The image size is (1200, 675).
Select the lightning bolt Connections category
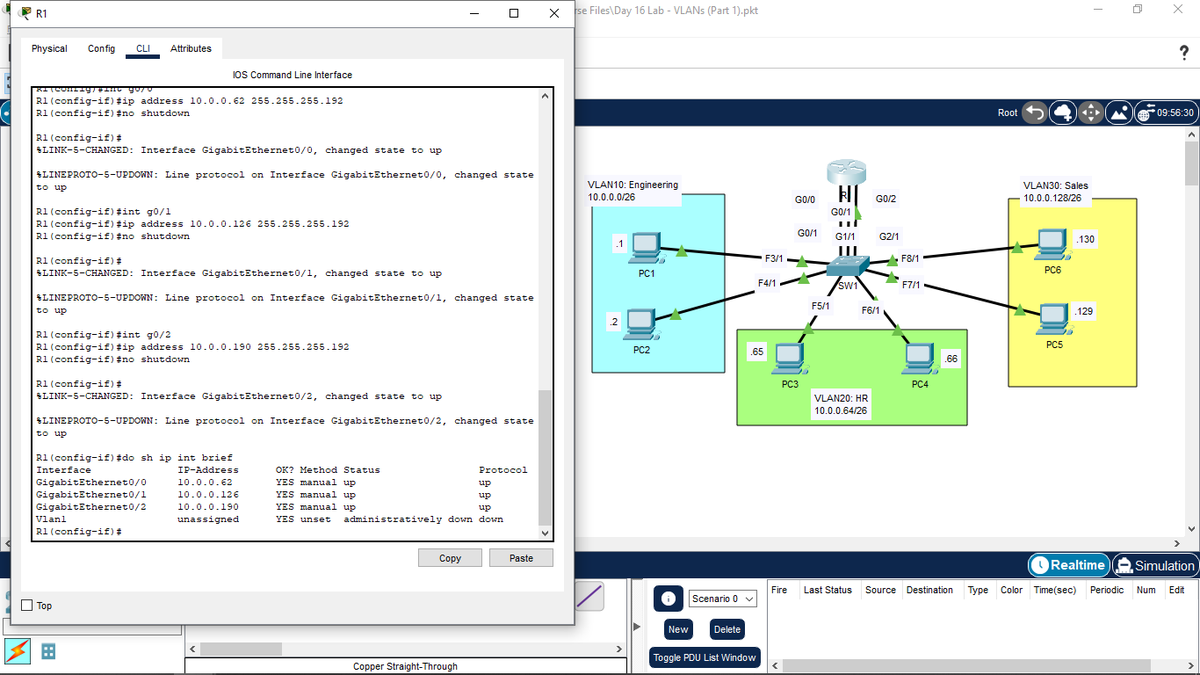tap(18, 651)
